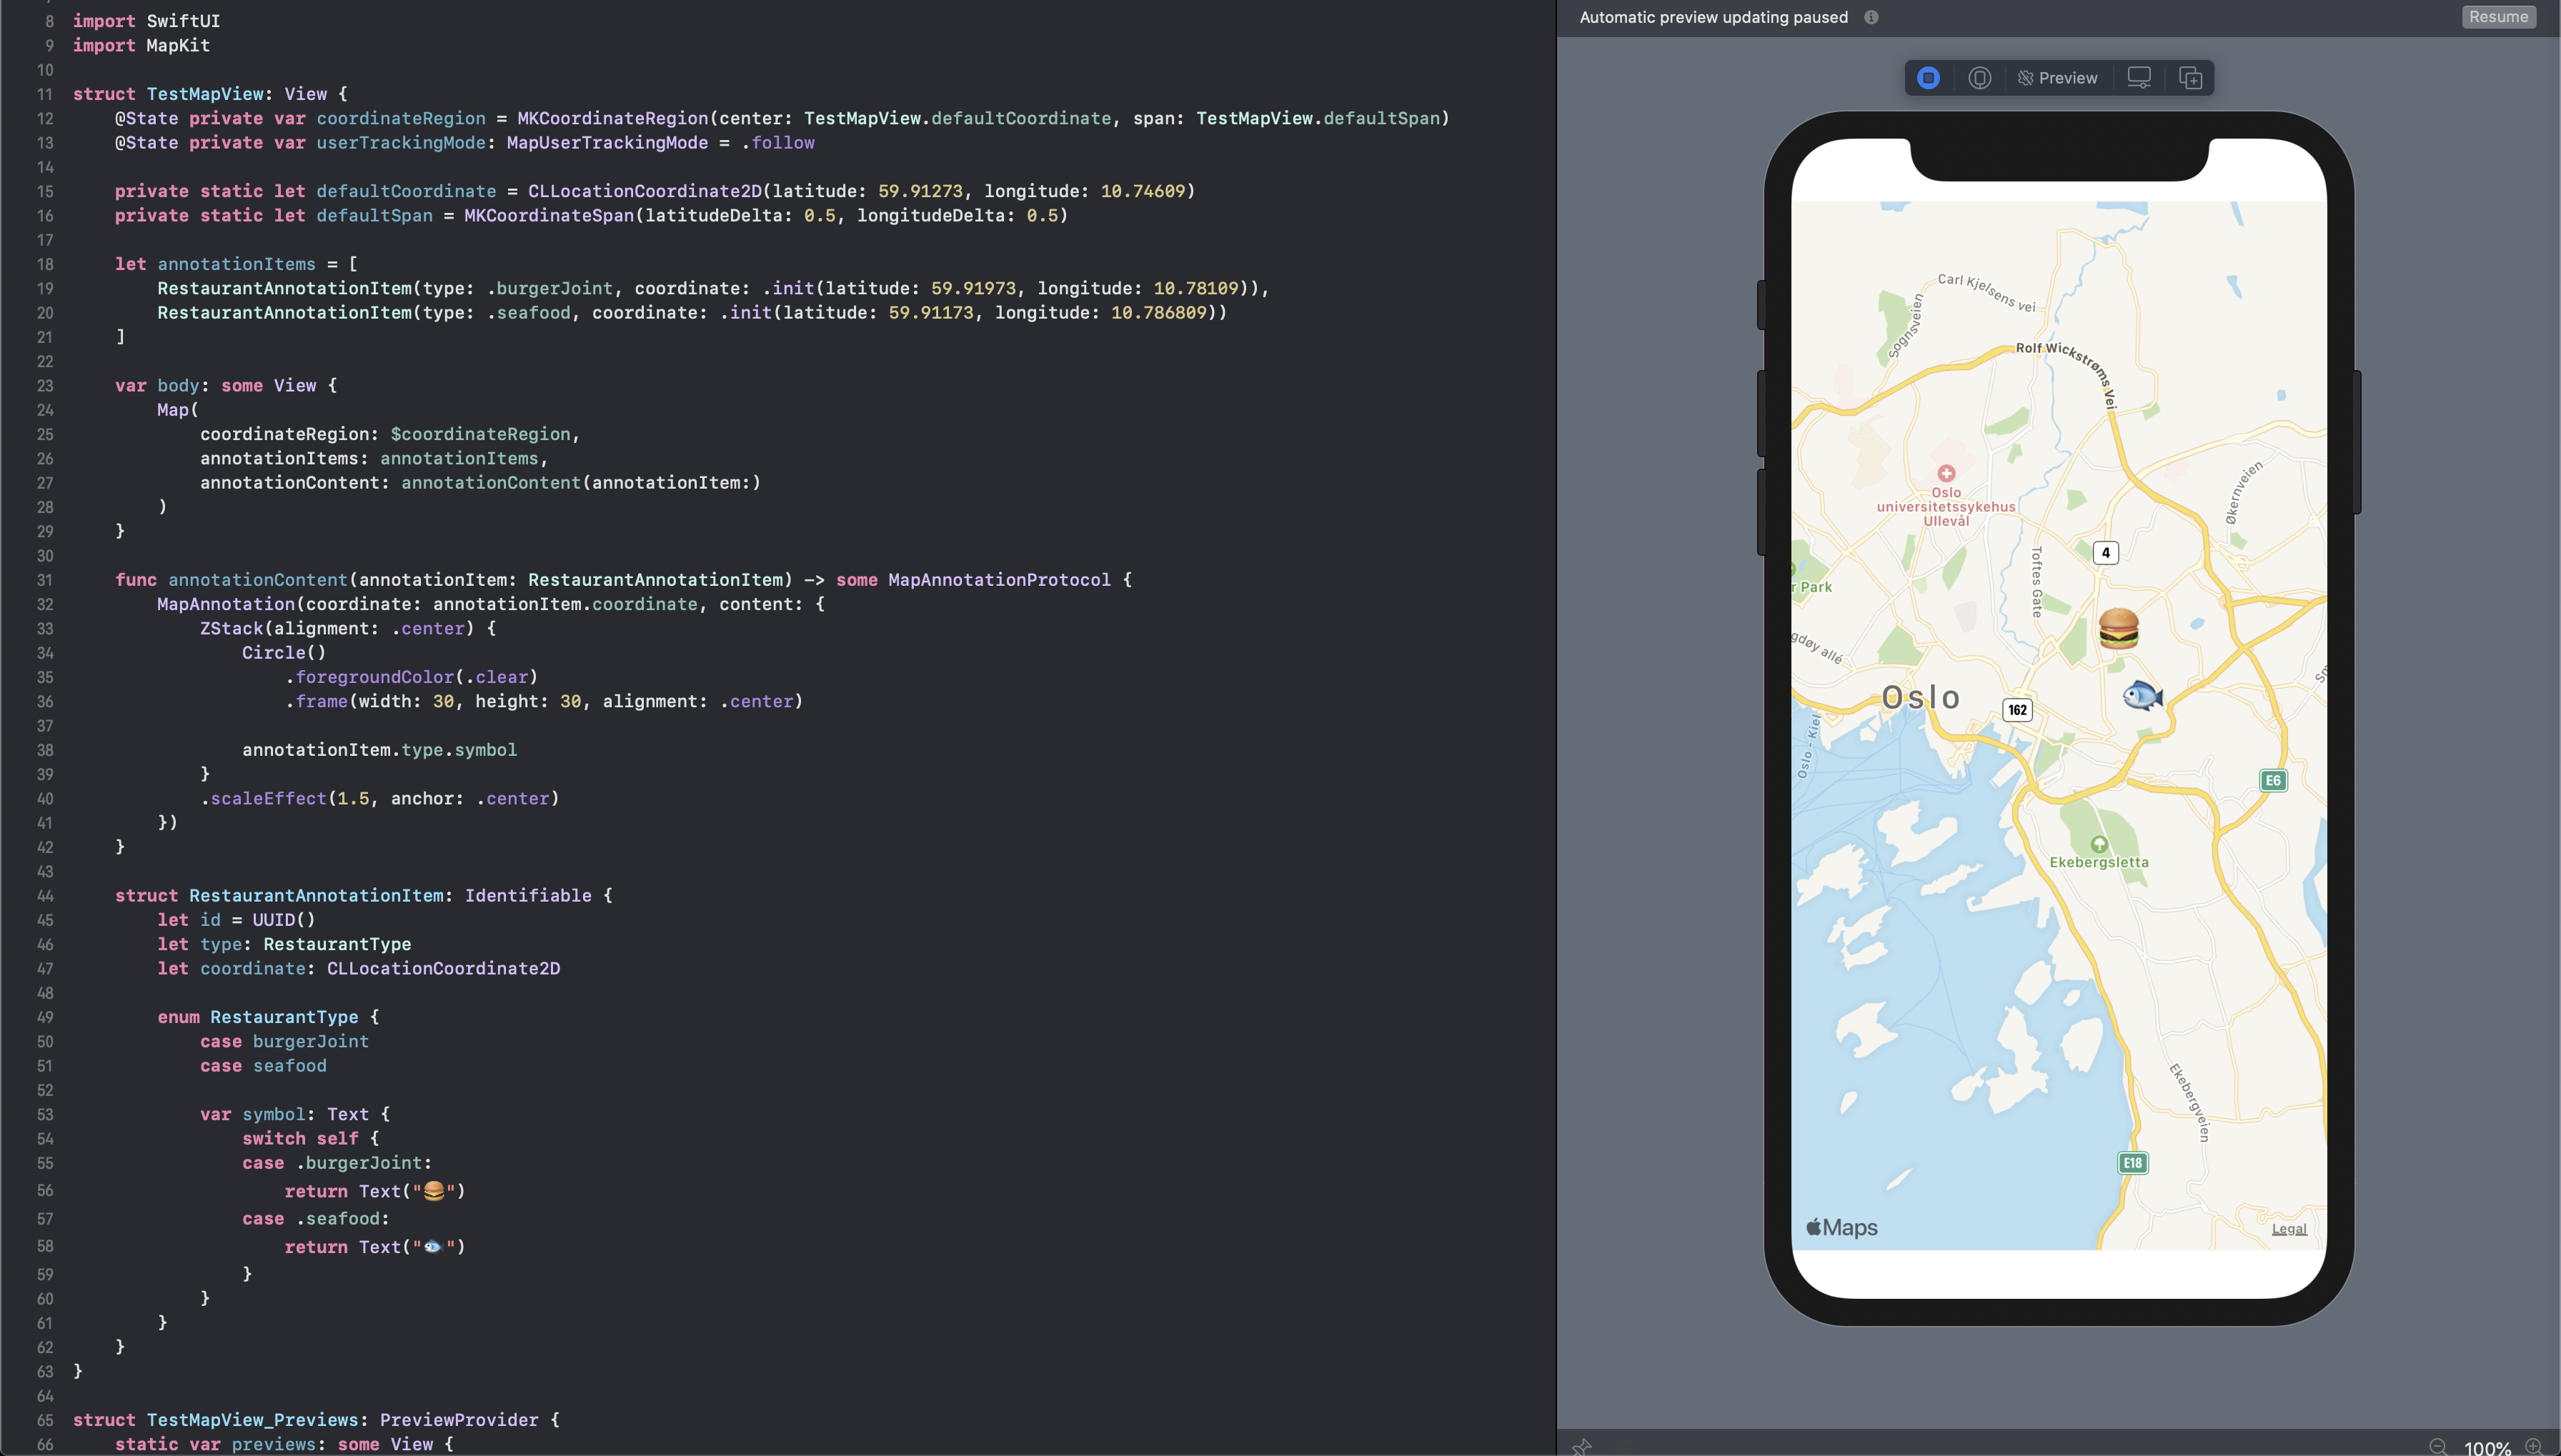Open Preview inspect settings button
Viewport: 2561px width, 1456px height.
click(2057, 78)
